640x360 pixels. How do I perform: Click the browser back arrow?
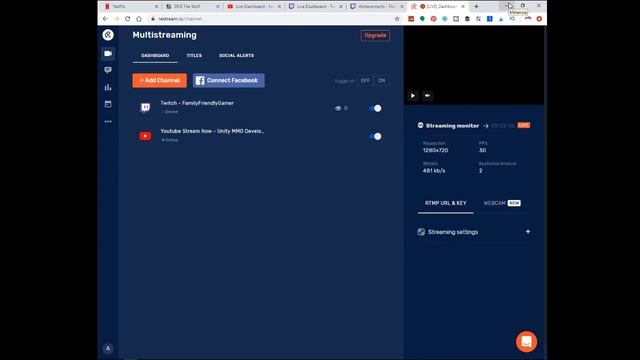click(105, 19)
